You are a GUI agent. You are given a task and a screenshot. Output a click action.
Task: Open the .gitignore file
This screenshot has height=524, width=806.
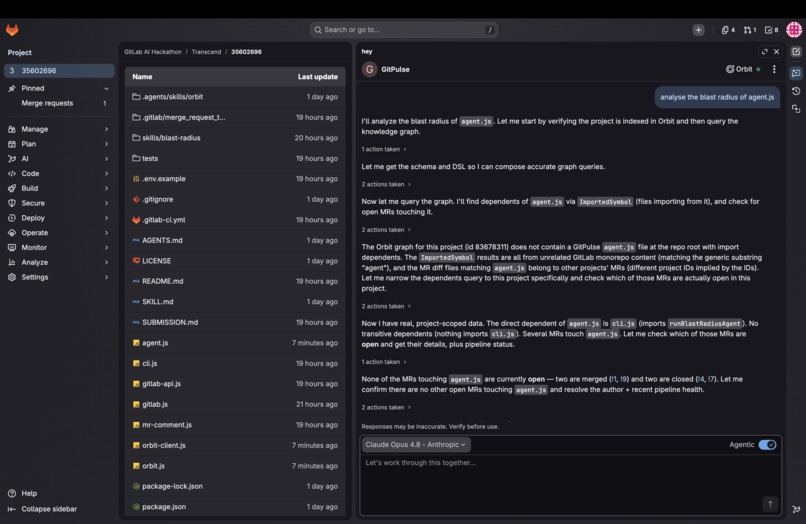(x=157, y=199)
